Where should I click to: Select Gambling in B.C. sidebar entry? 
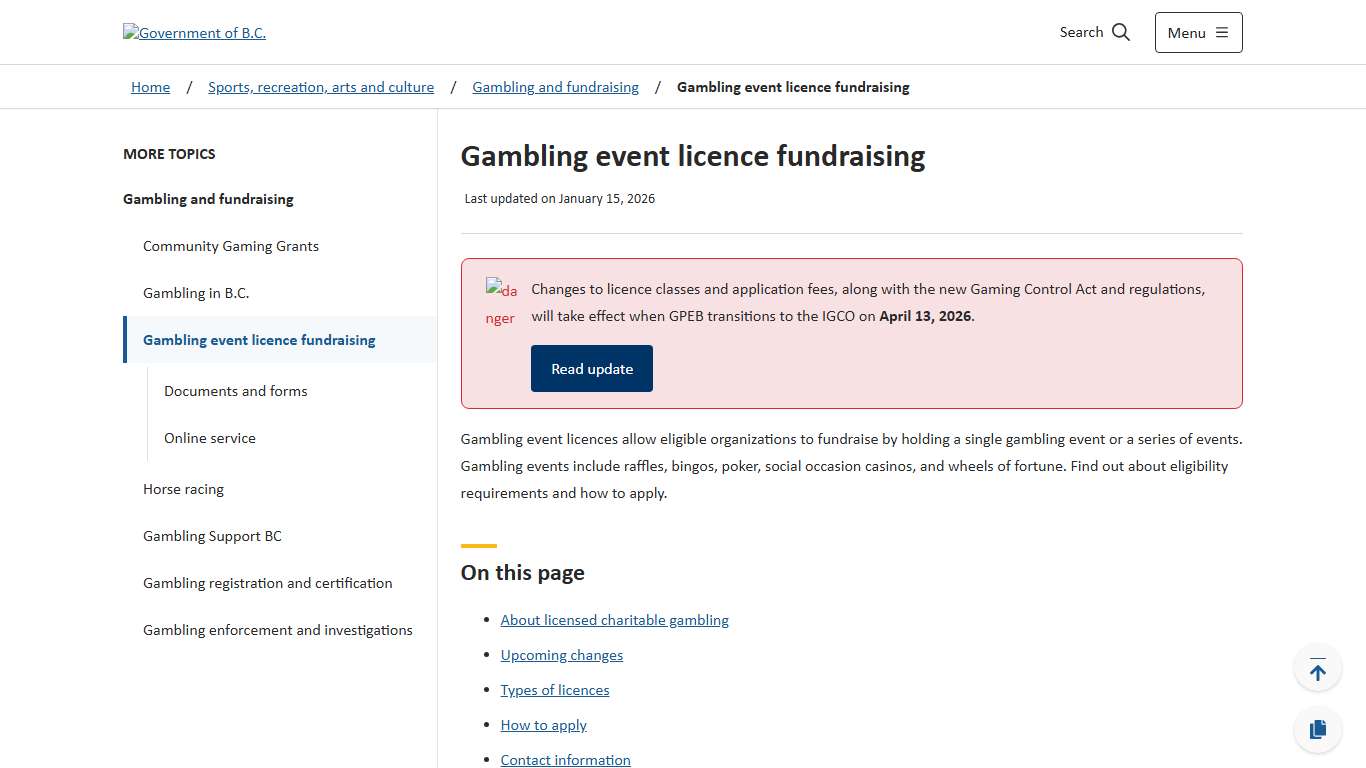[x=196, y=293]
